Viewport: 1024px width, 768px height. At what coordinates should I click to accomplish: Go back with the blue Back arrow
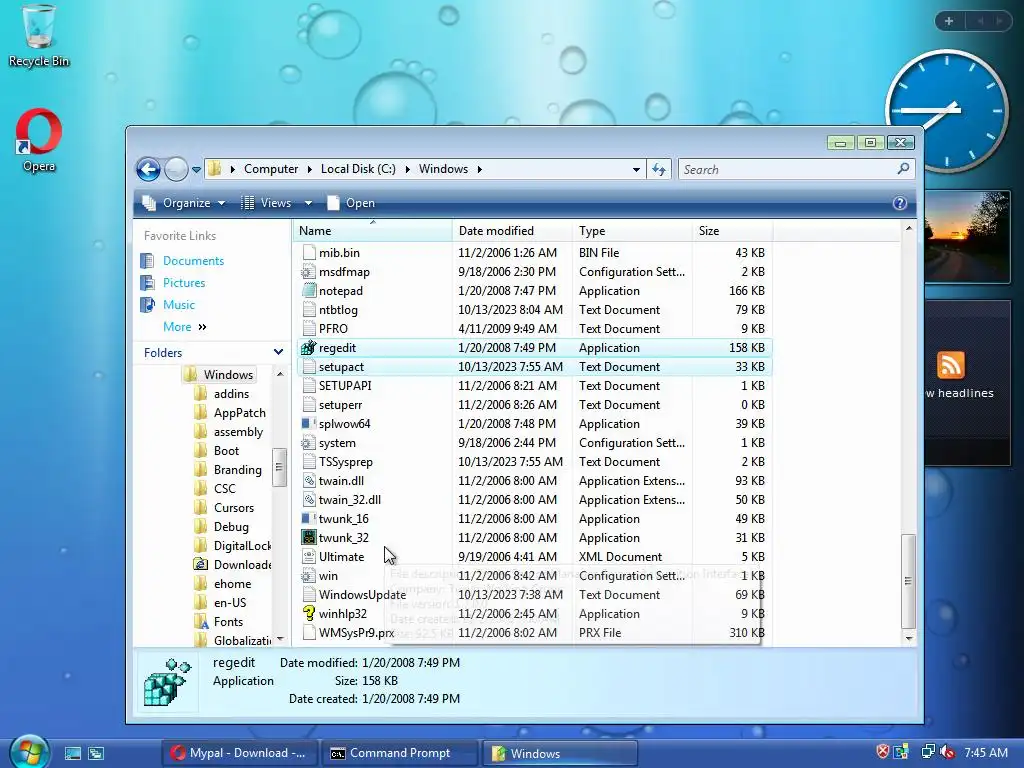(148, 169)
